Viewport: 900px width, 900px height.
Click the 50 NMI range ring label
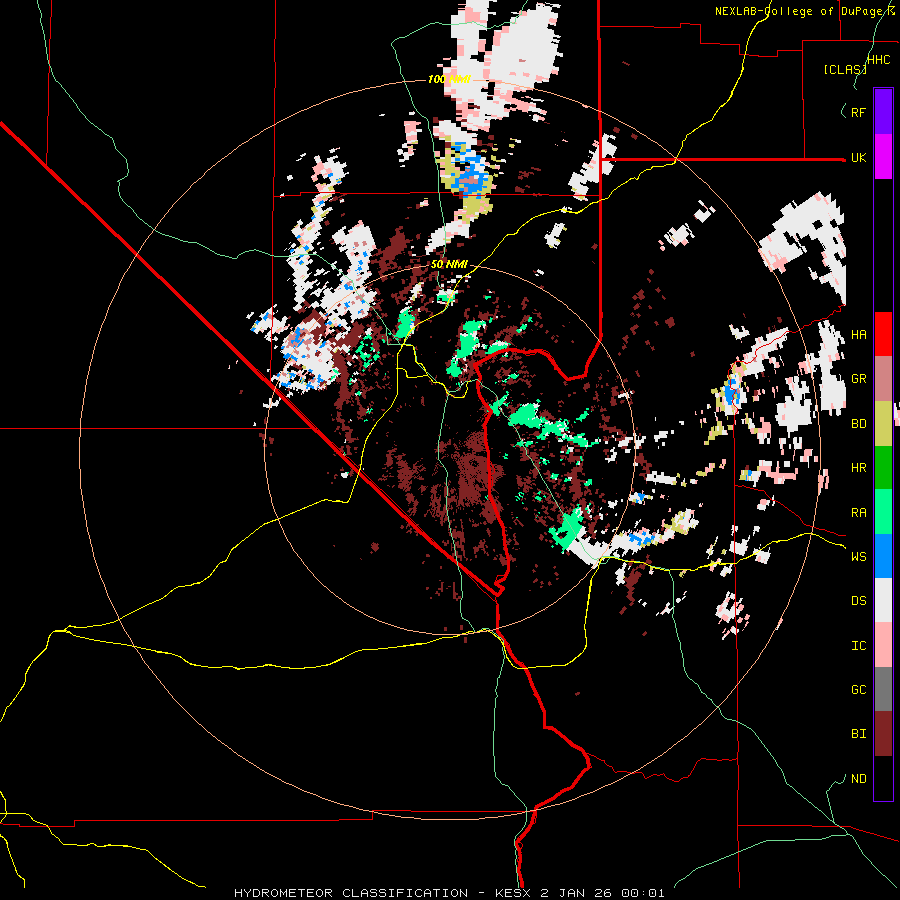pyautogui.click(x=449, y=265)
